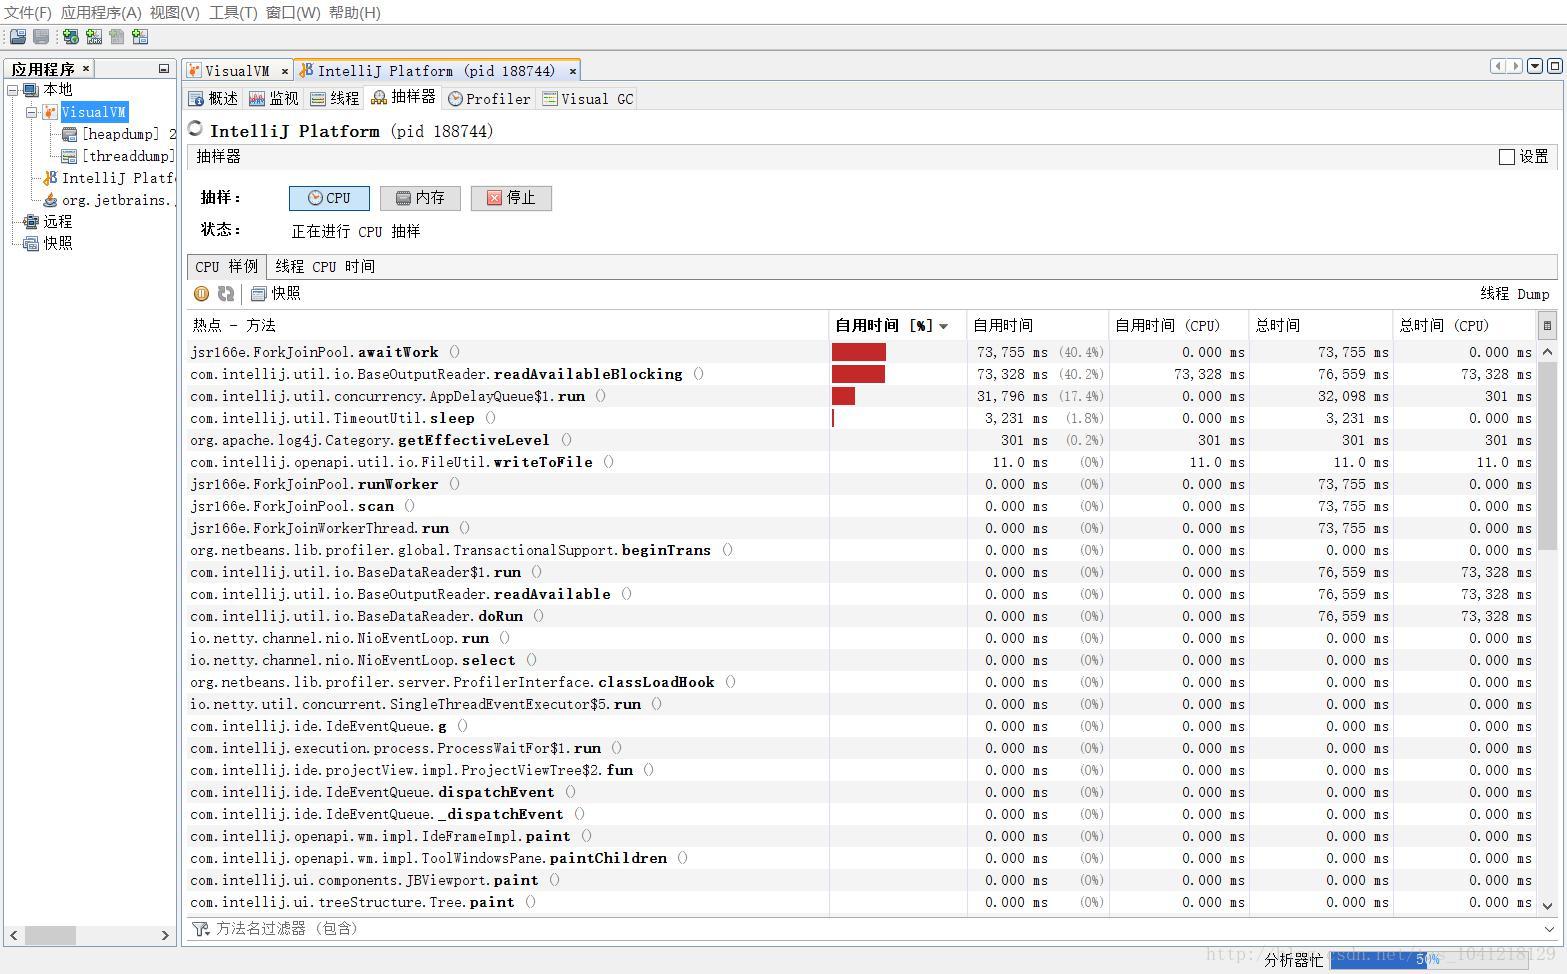The width and height of the screenshot is (1567, 974).
Task: Click the Load snapshot toolbar icon
Action: [18, 37]
